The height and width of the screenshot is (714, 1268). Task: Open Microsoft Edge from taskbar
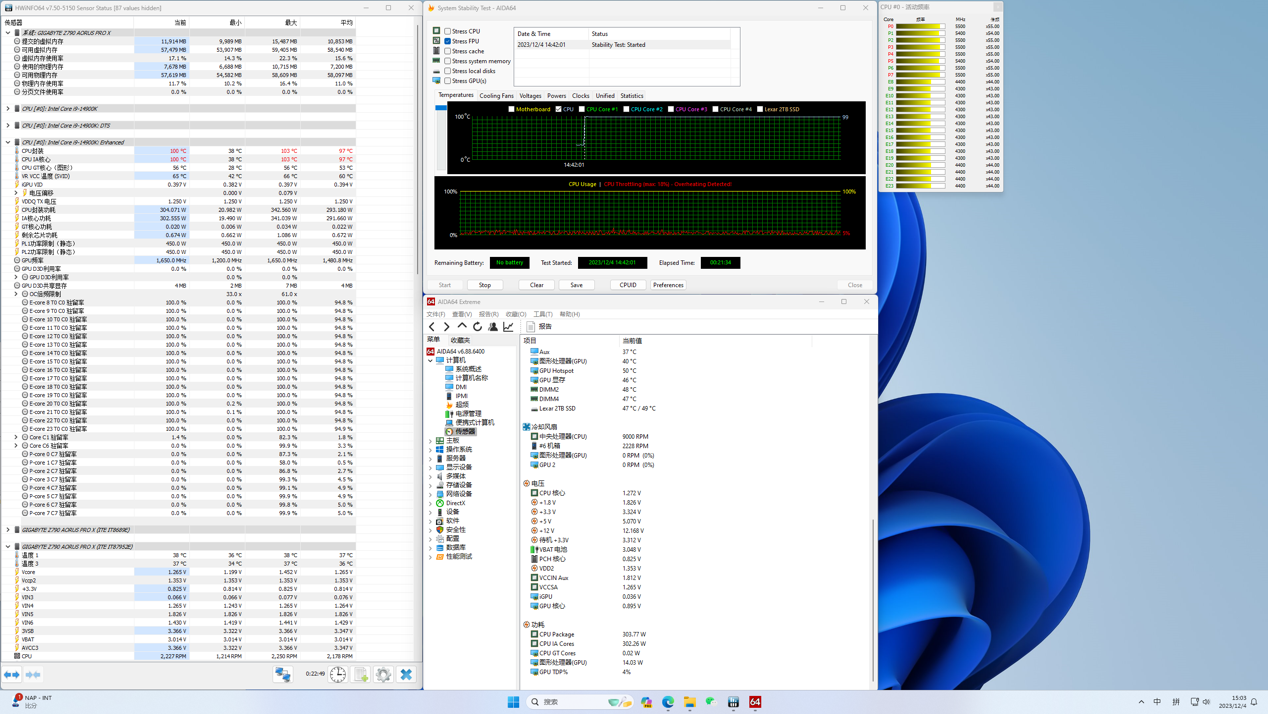(x=668, y=702)
